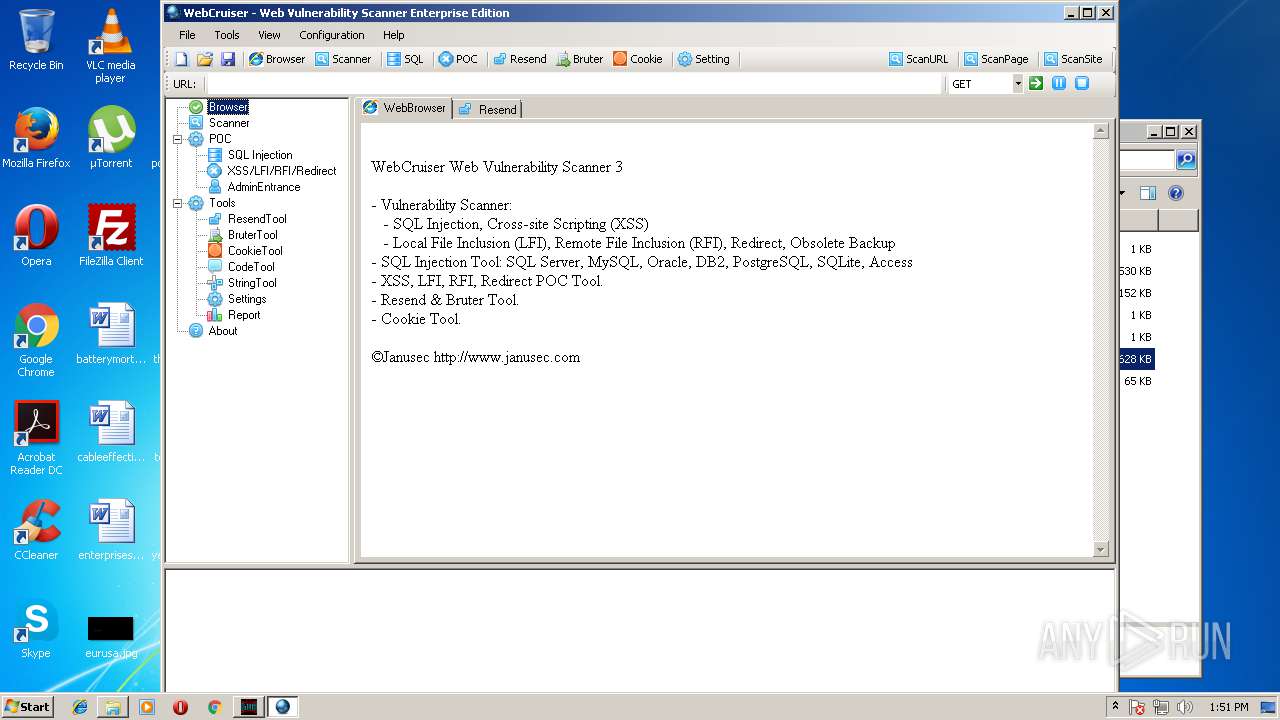The image size is (1280, 720).
Task: Select XSS/LFI/RFI/Redirect tree item
Action: 282,171
